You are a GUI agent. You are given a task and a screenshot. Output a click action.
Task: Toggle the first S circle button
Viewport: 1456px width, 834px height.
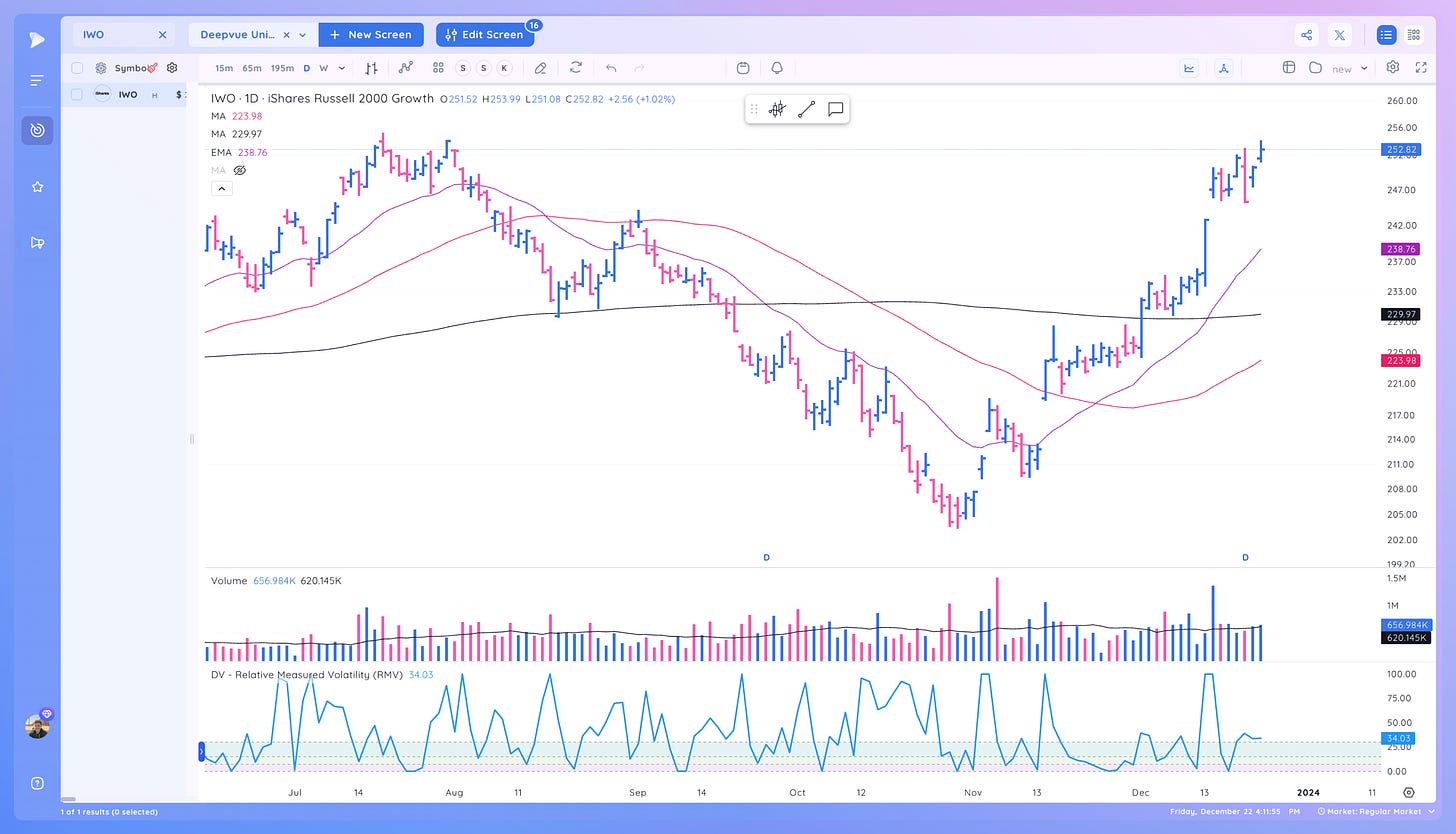tap(463, 68)
